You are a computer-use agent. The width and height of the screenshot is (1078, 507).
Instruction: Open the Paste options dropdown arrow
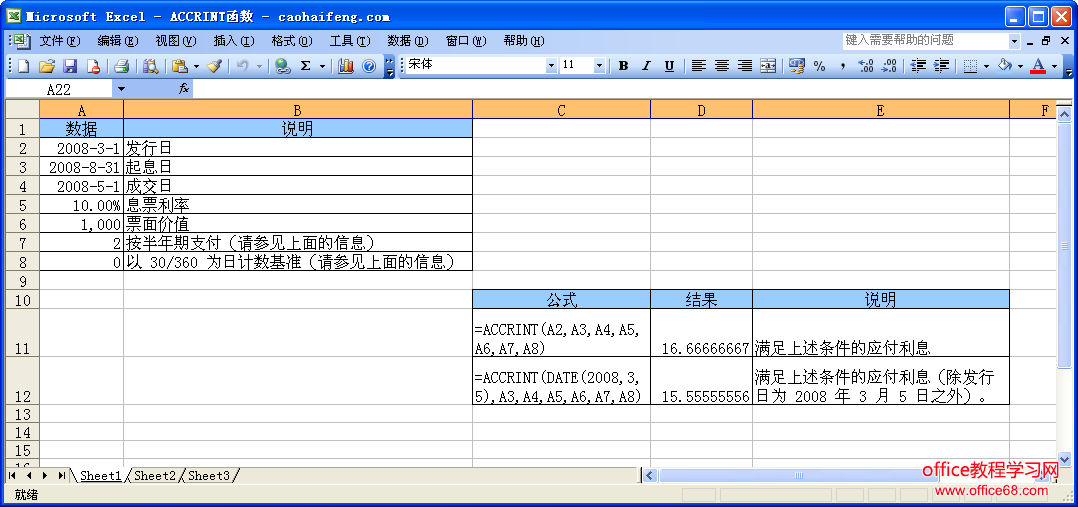click(x=196, y=66)
